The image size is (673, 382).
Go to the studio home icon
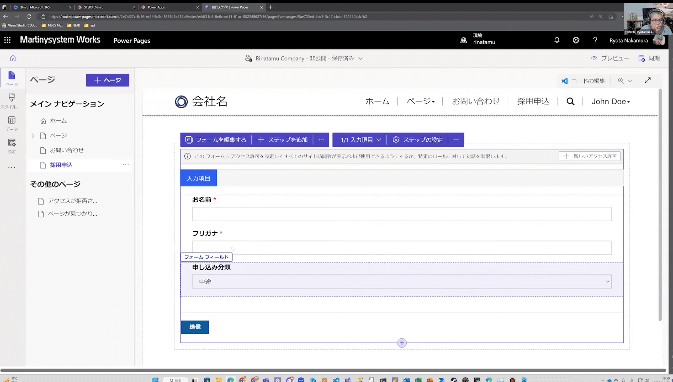click(13, 58)
